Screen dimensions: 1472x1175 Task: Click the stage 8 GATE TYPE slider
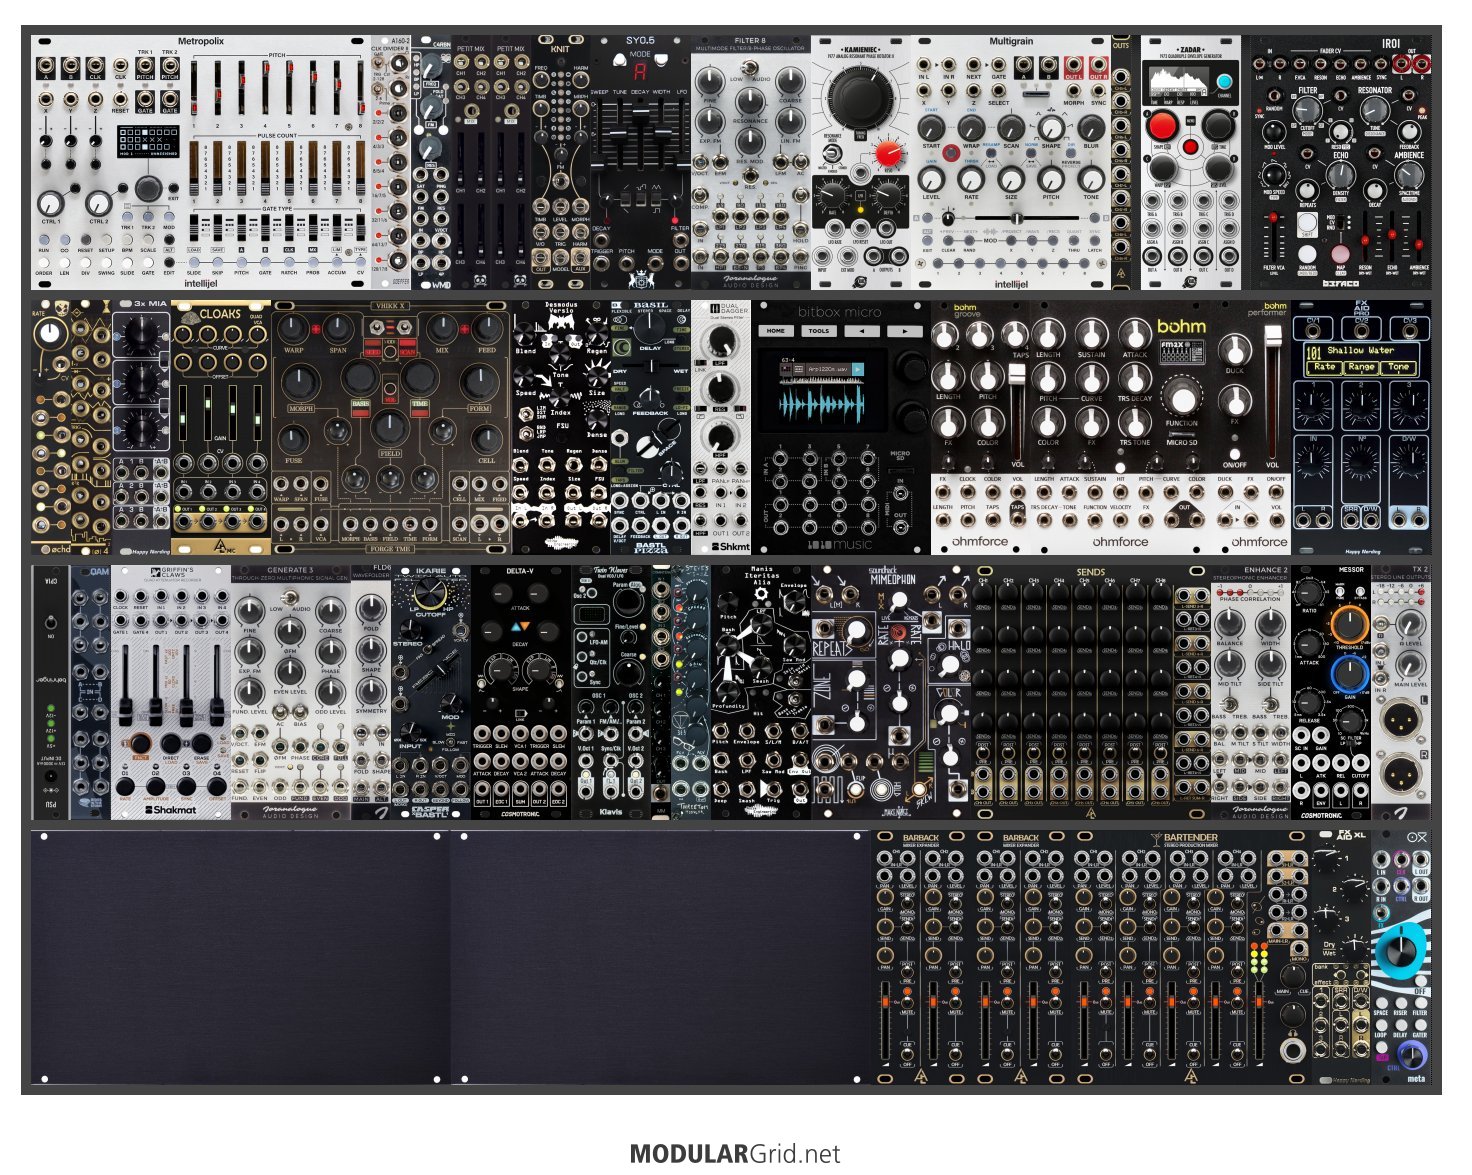click(x=360, y=227)
